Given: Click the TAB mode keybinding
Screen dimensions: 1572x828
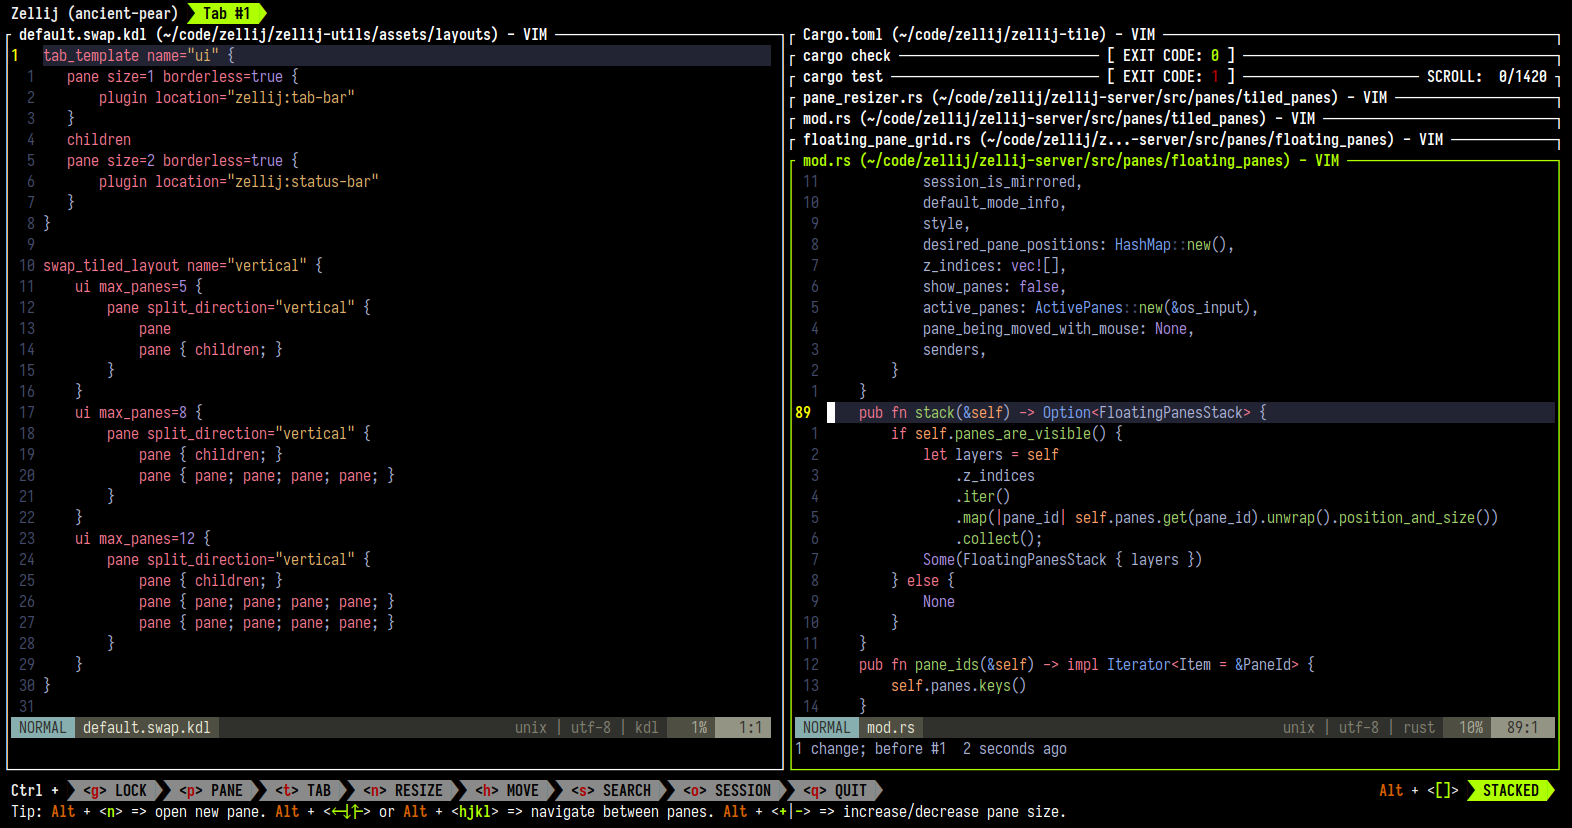Looking at the screenshot, I should coord(303,790).
